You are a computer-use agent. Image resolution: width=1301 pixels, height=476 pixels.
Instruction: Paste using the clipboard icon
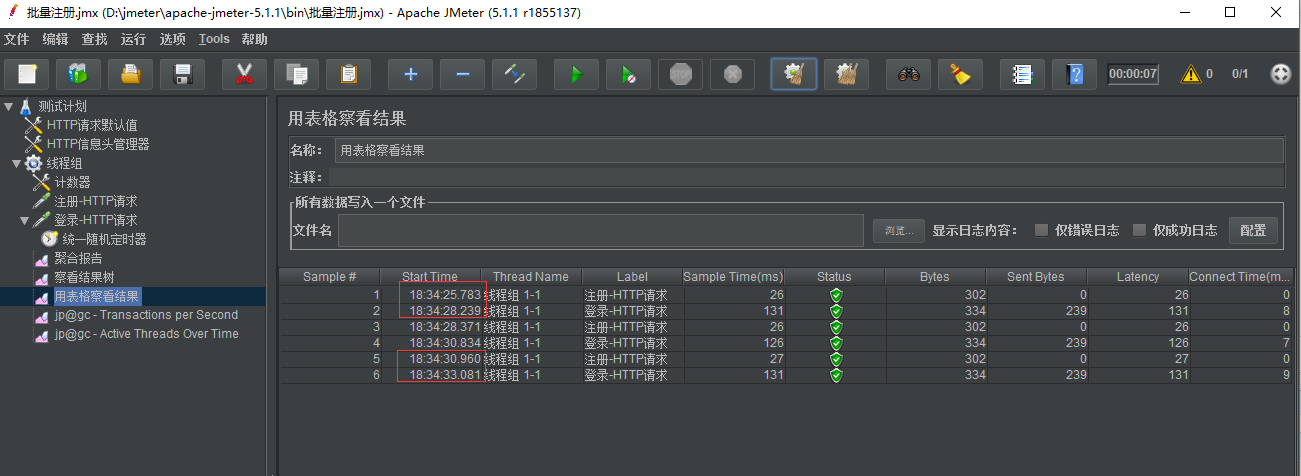click(x=348, y=74)
